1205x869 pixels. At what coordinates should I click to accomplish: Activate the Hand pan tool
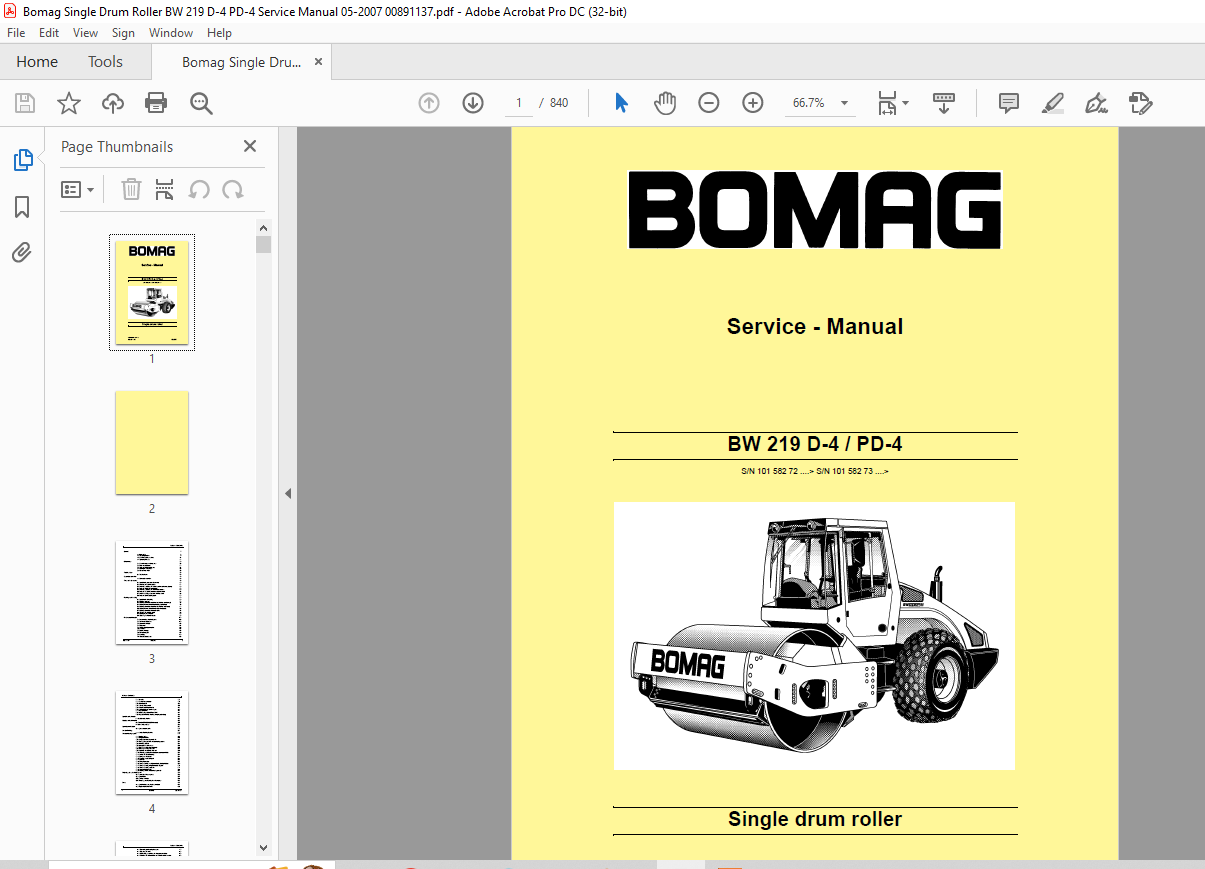(665, 103)
